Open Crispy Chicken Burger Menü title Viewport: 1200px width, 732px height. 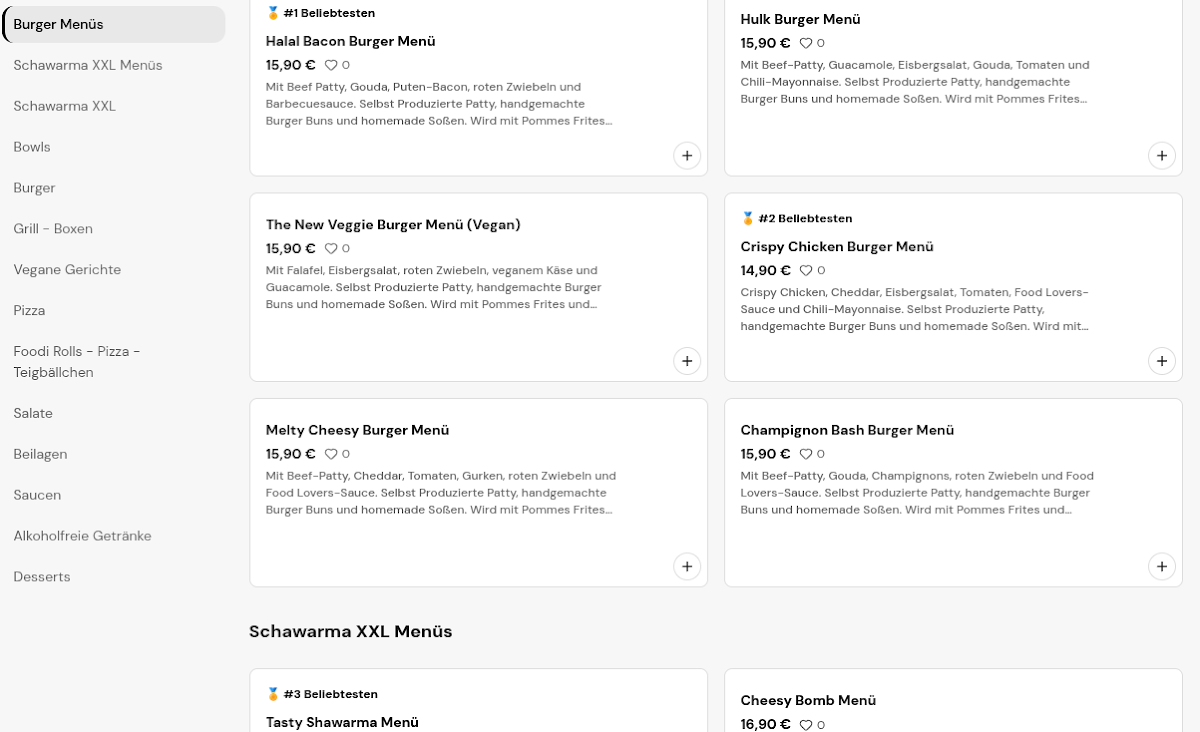pos(837,247)
